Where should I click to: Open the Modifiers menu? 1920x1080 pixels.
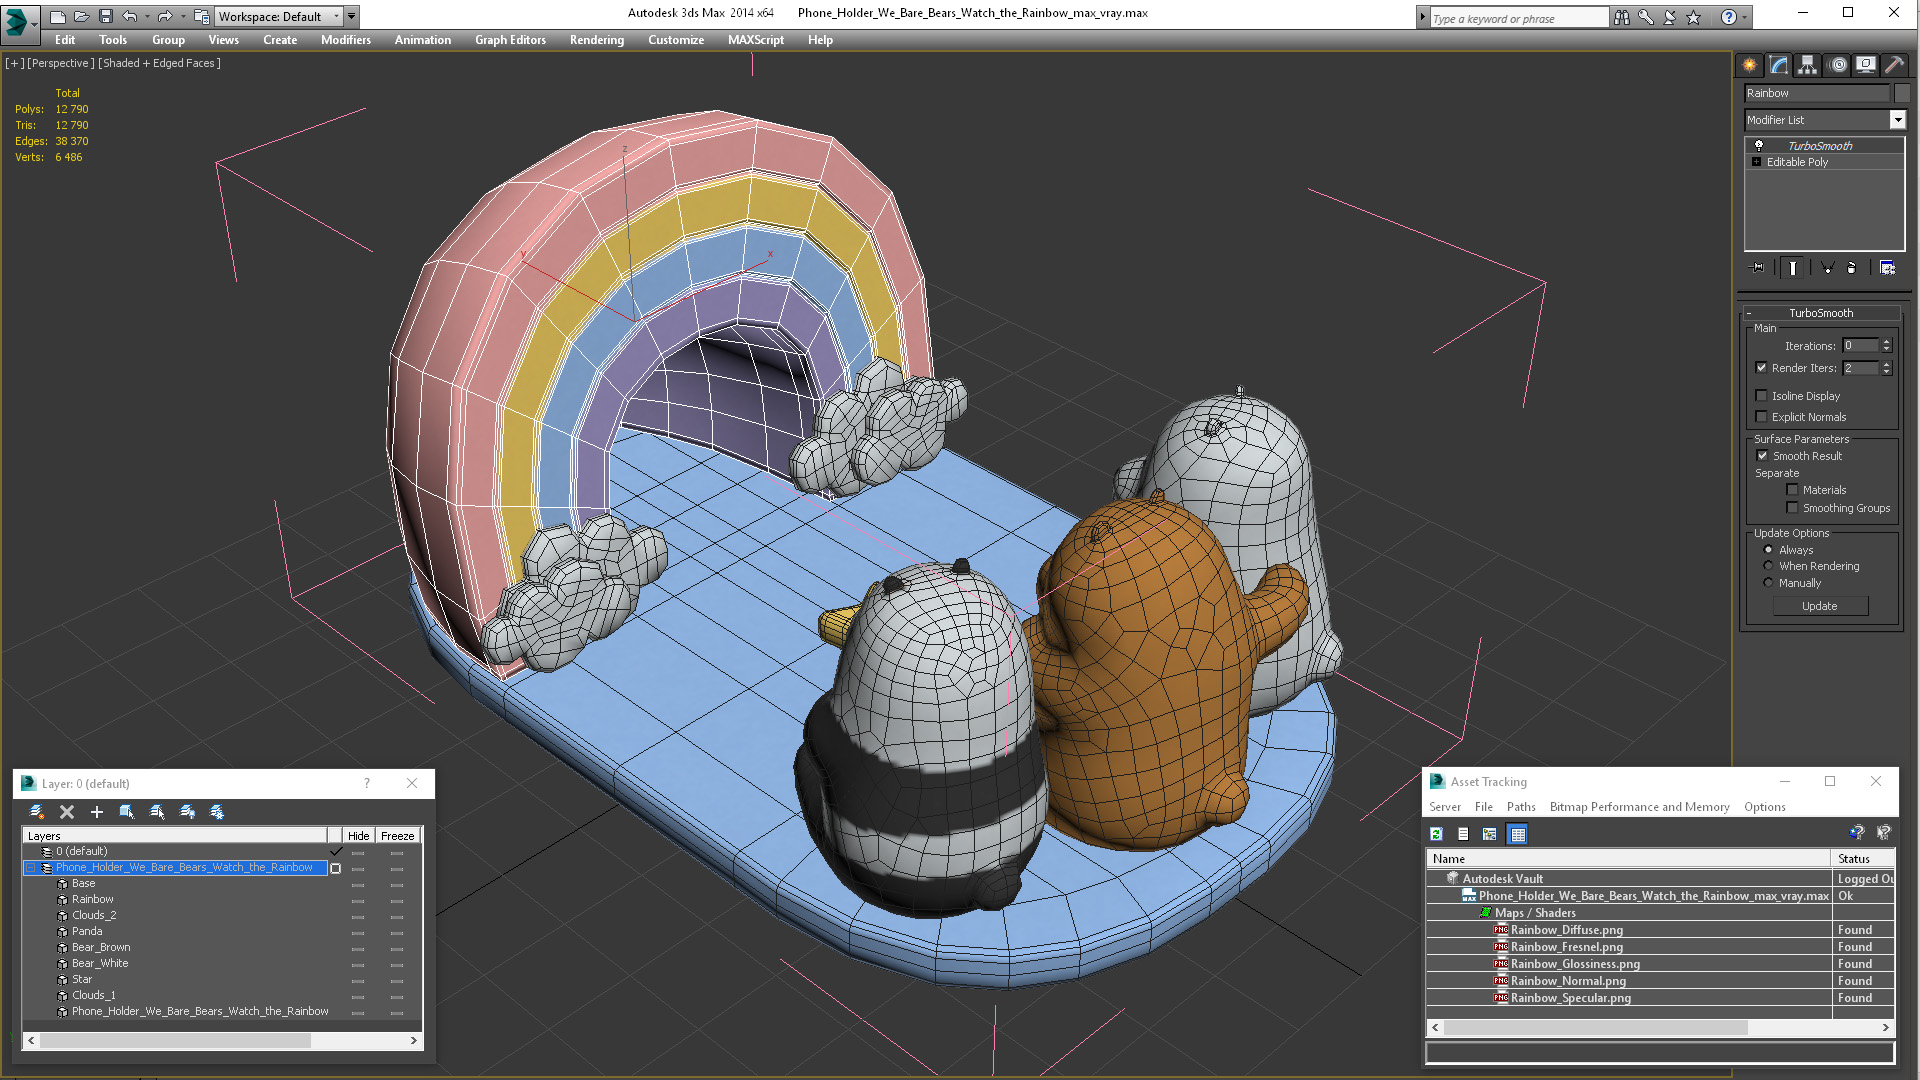click(345, 40)
